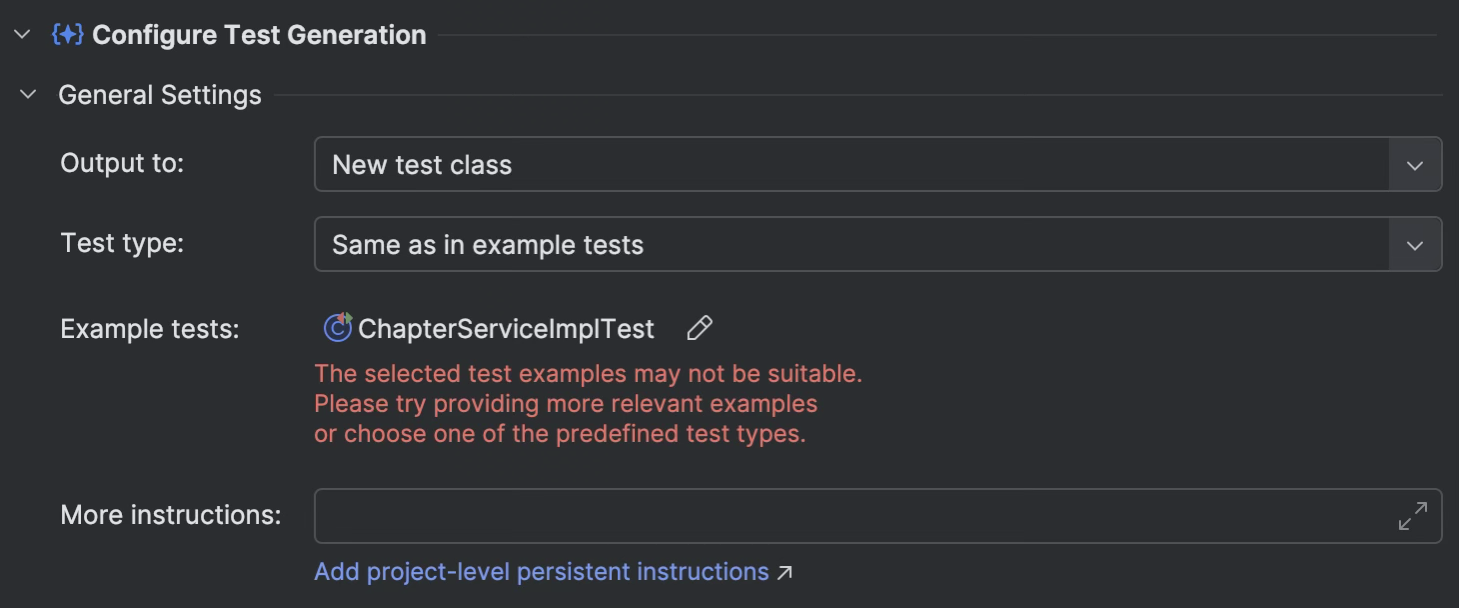Click the Test type label
The height and width of the screenshot is (608, 1459).
[x=122, y=243]
